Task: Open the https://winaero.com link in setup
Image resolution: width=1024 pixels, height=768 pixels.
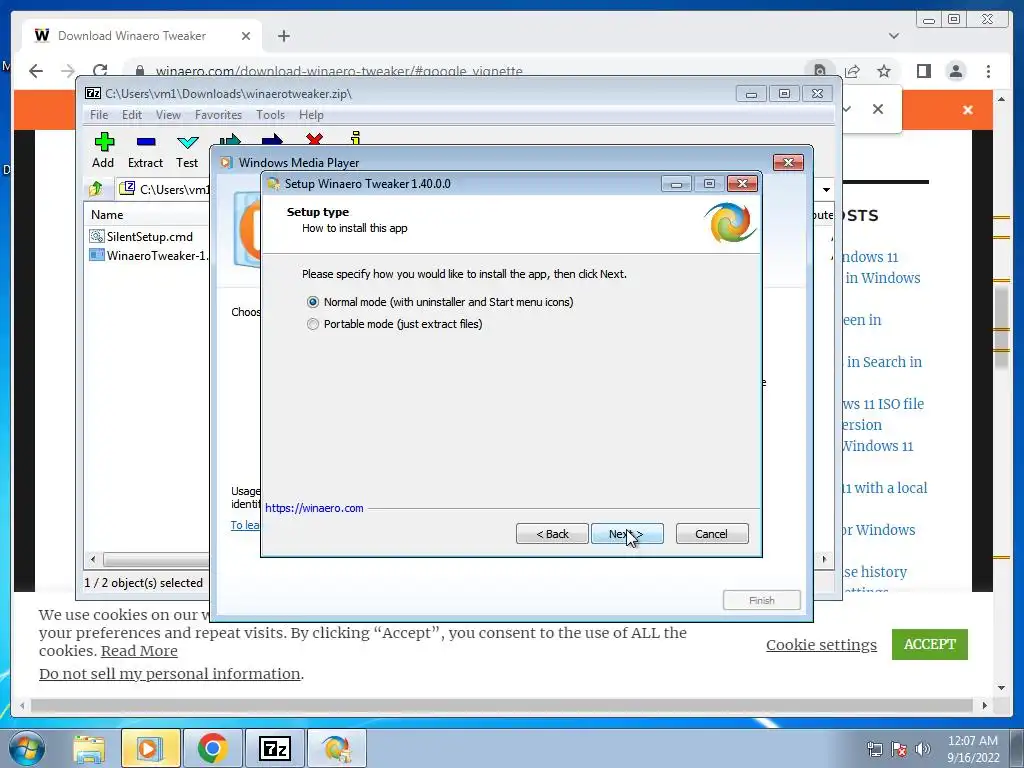Action: point(314,508)
